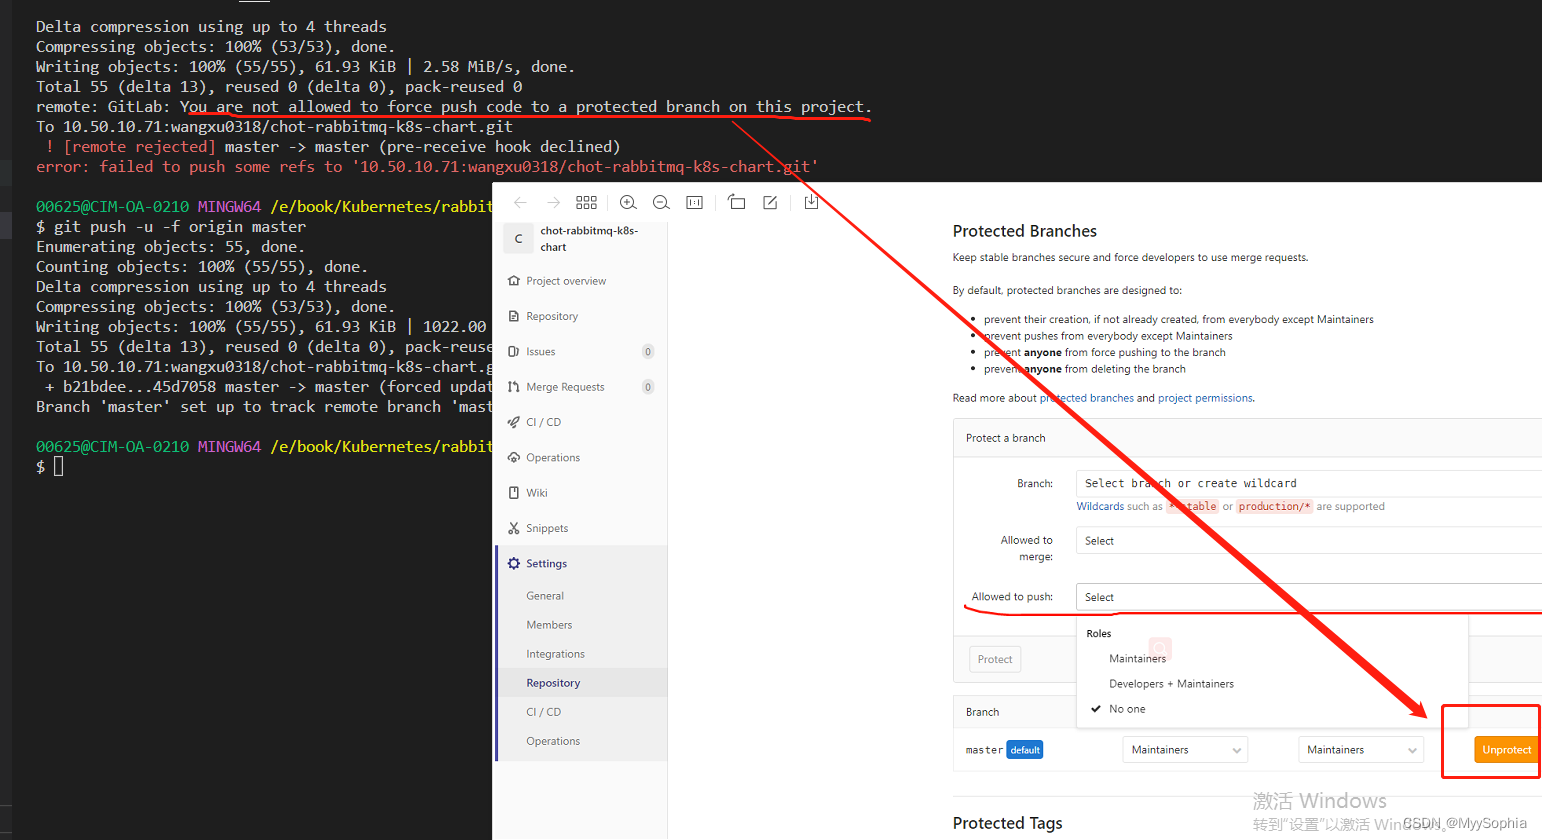Click the Protect button

click(x=995, y=659)
